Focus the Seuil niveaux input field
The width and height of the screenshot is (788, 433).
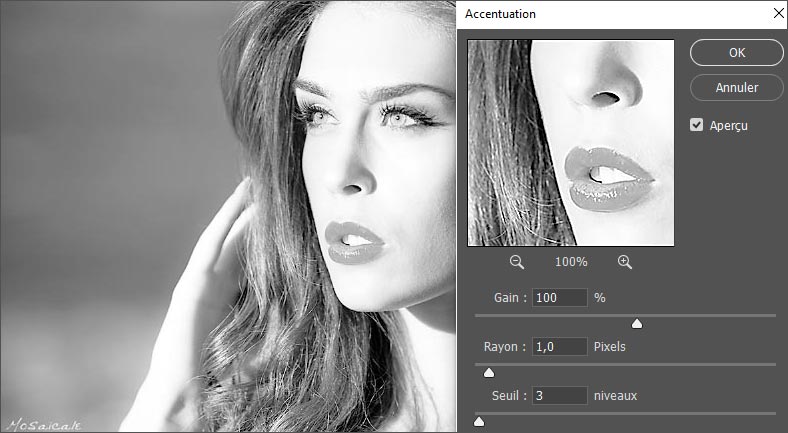(559, 396)
